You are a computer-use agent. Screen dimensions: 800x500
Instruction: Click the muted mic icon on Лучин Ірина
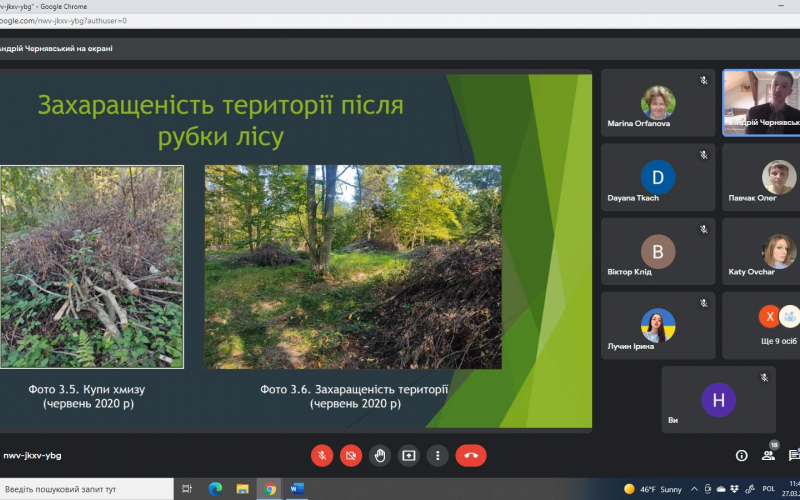click(704, 303)
